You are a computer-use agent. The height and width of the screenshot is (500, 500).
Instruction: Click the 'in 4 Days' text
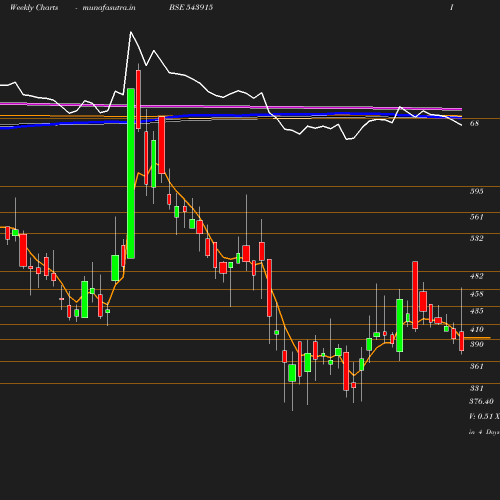click(x=484, y=432)
